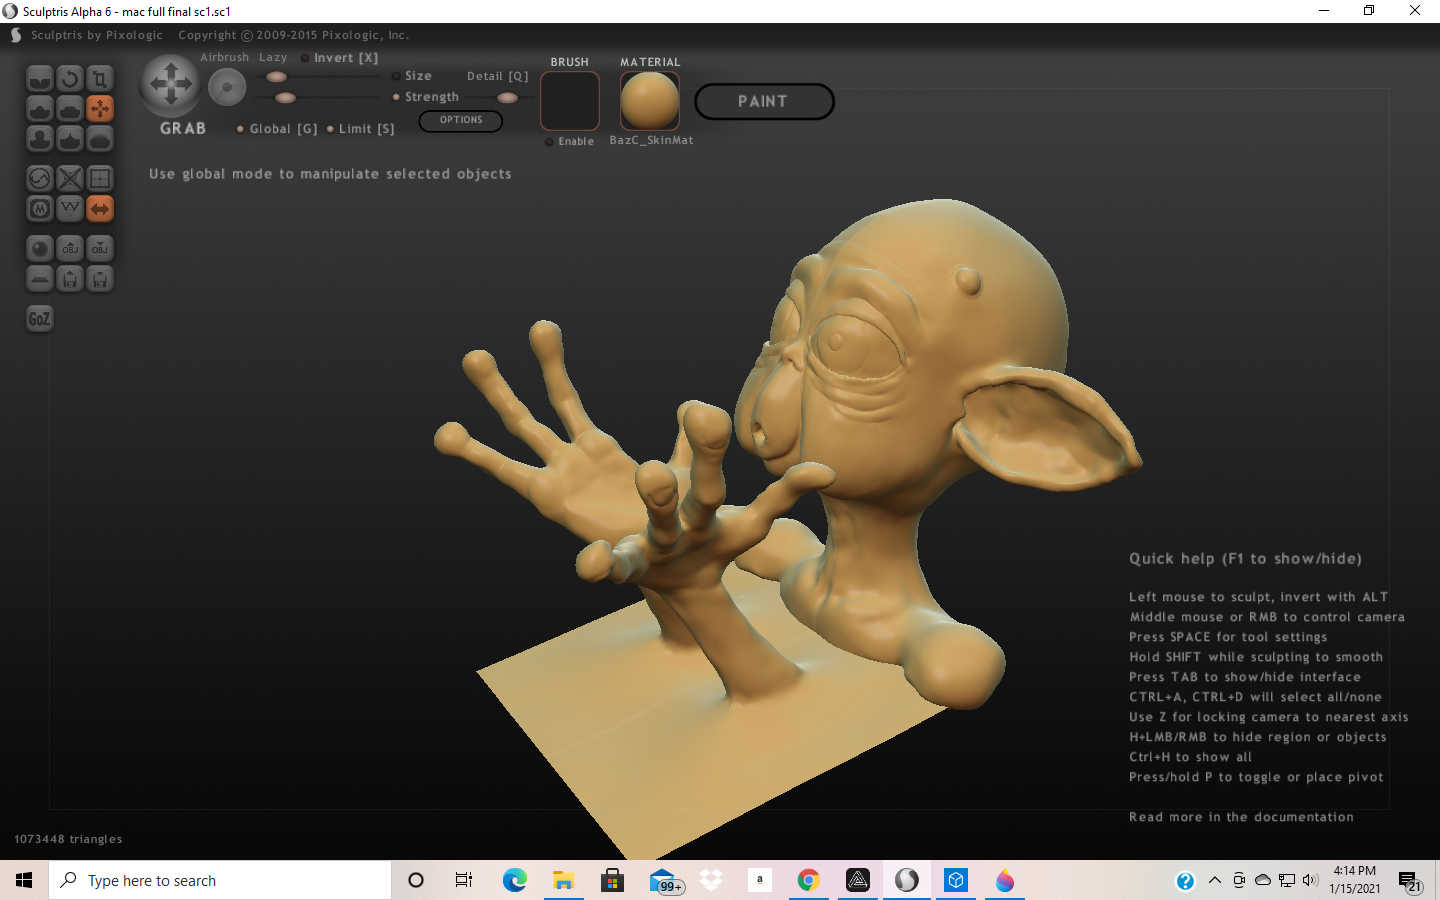
Task: Open Read more in the documentation
Action: click(x=1241, y=817)
